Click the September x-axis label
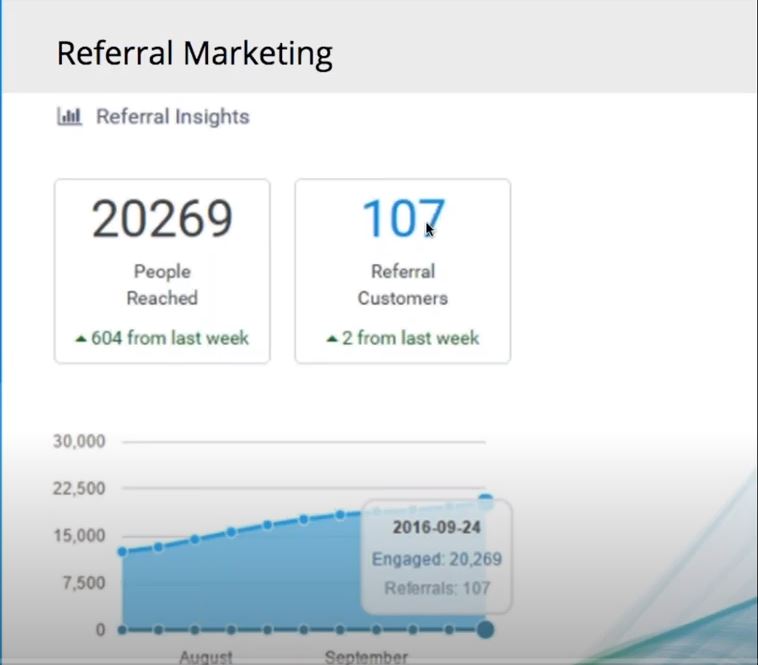Image resolution: width=758 pixels, height=665 pixels. click(366, 657)
